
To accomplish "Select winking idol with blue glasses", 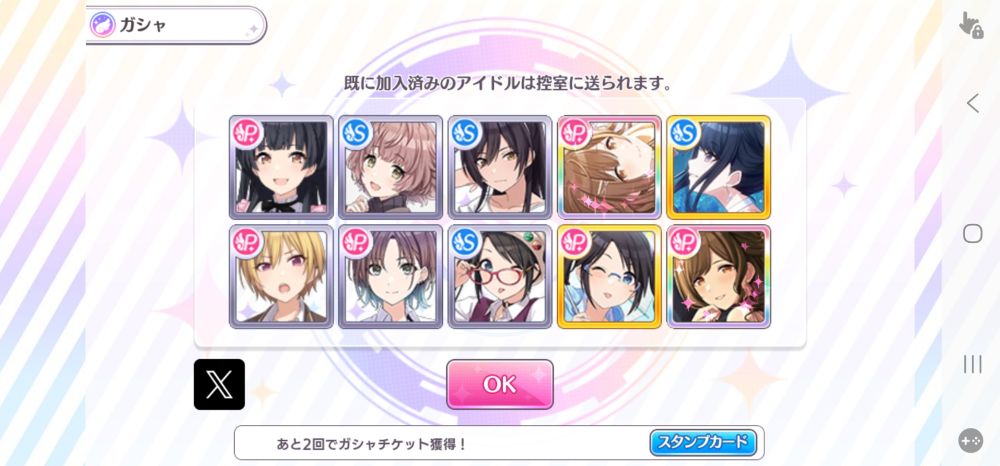I will 609,277.
